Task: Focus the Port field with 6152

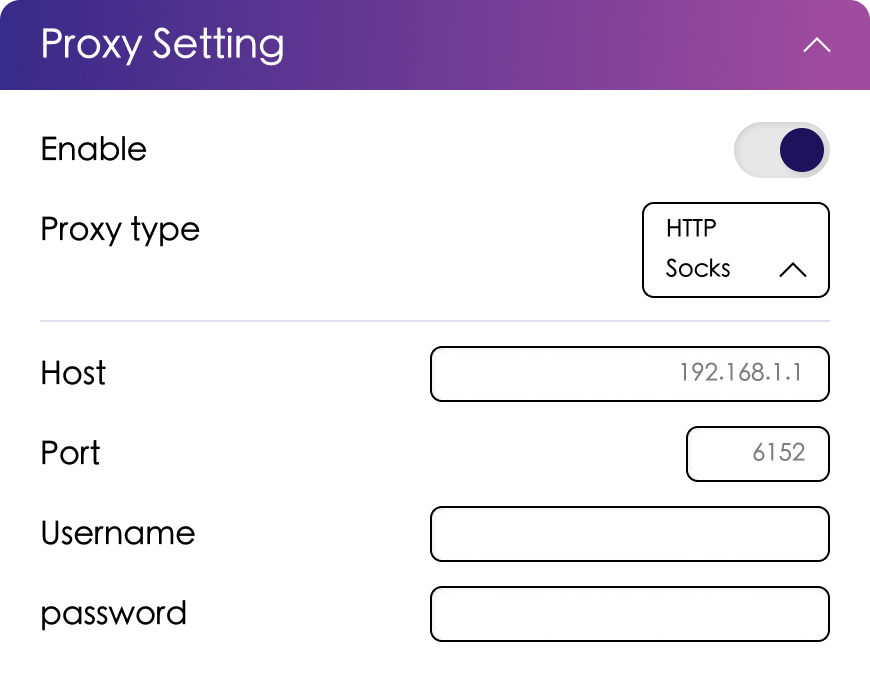Action: coord(757,454)
